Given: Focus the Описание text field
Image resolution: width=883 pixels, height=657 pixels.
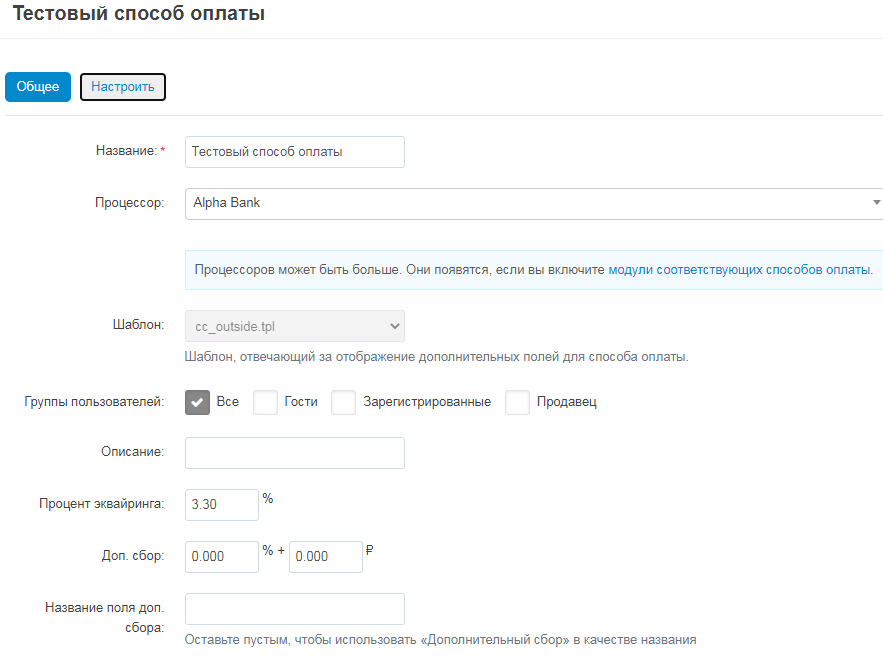Looking at the screenshot, I should click(x=295, y=453).
